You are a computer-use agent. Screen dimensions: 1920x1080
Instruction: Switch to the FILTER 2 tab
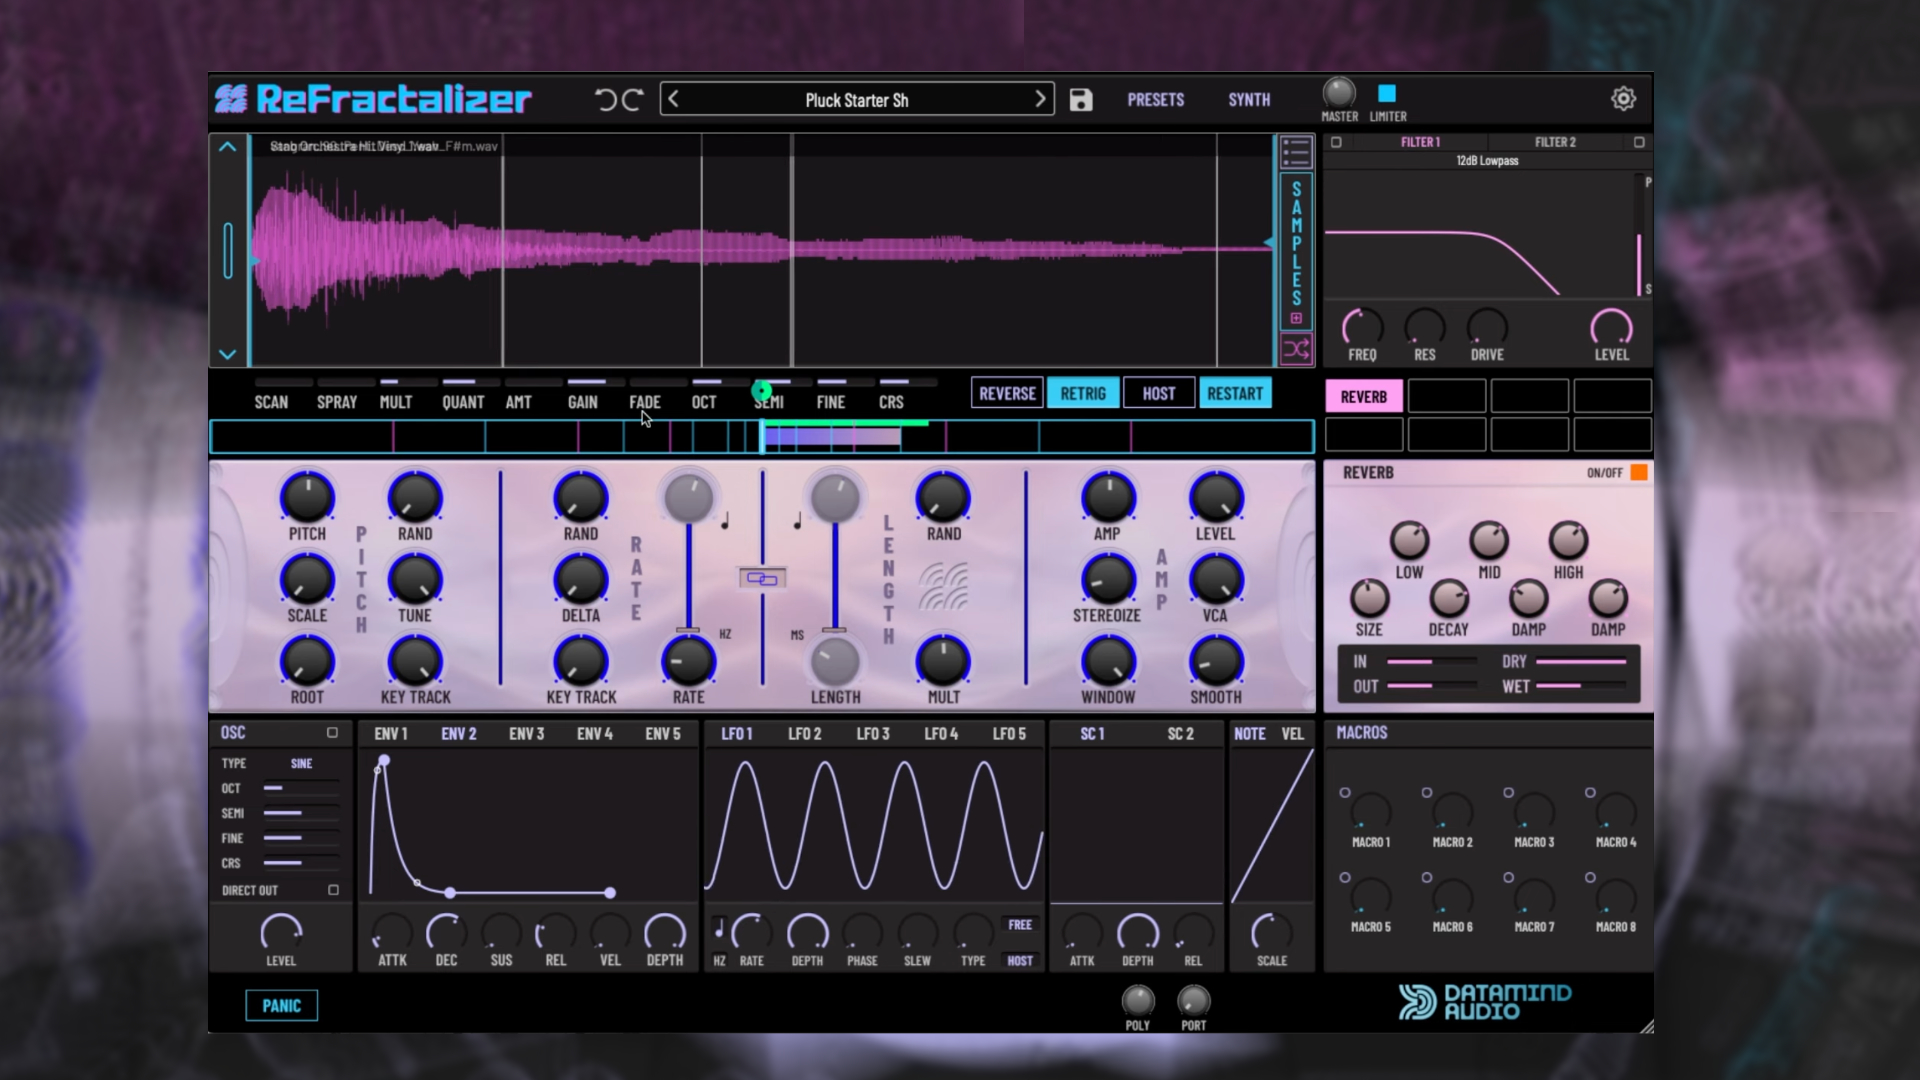click(1554, 142)
